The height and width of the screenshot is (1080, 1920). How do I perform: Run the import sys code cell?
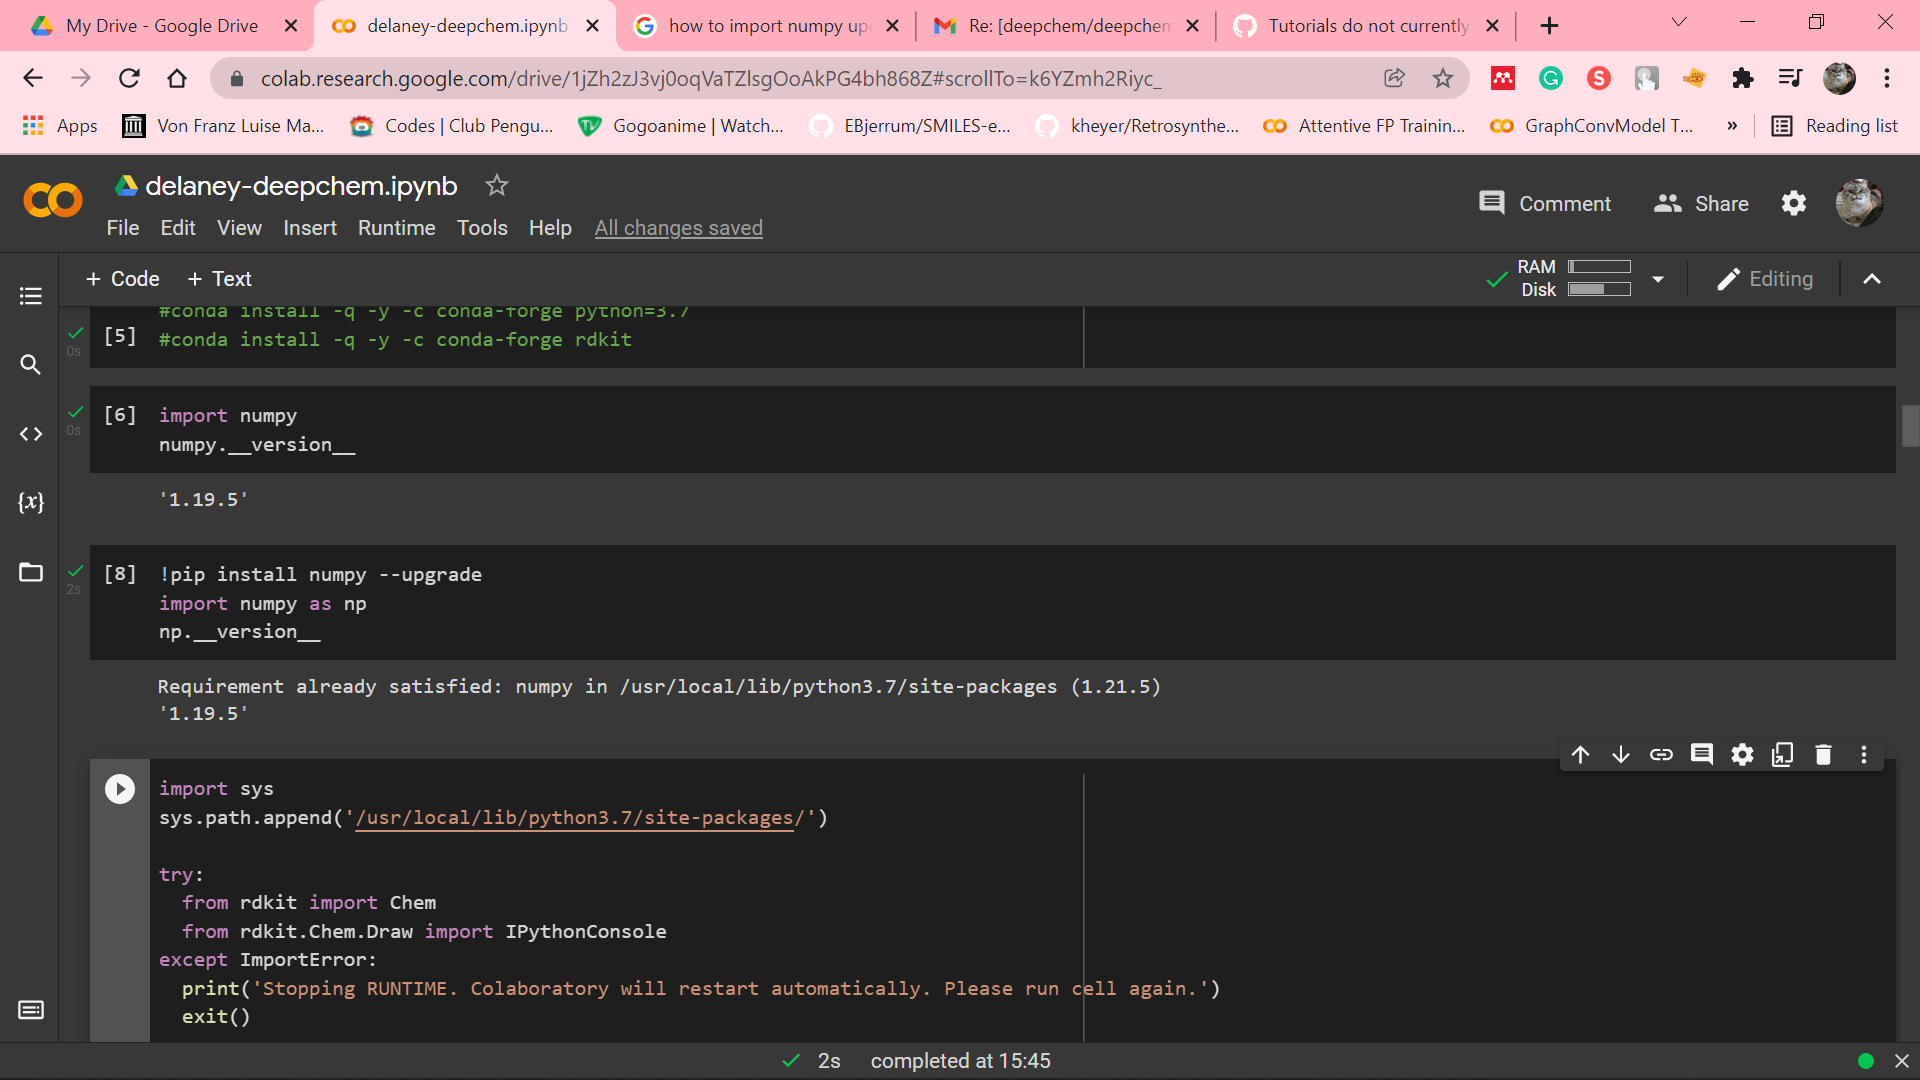[120, 788]
